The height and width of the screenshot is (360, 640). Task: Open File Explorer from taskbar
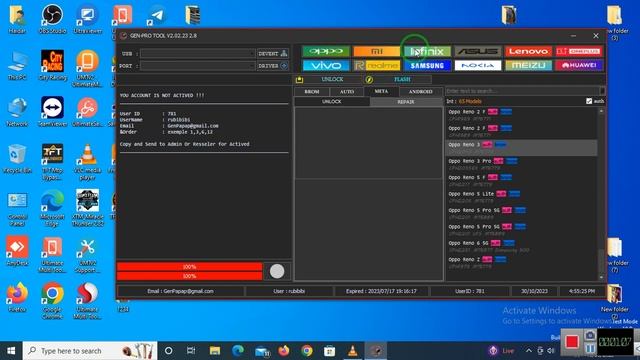215,351
